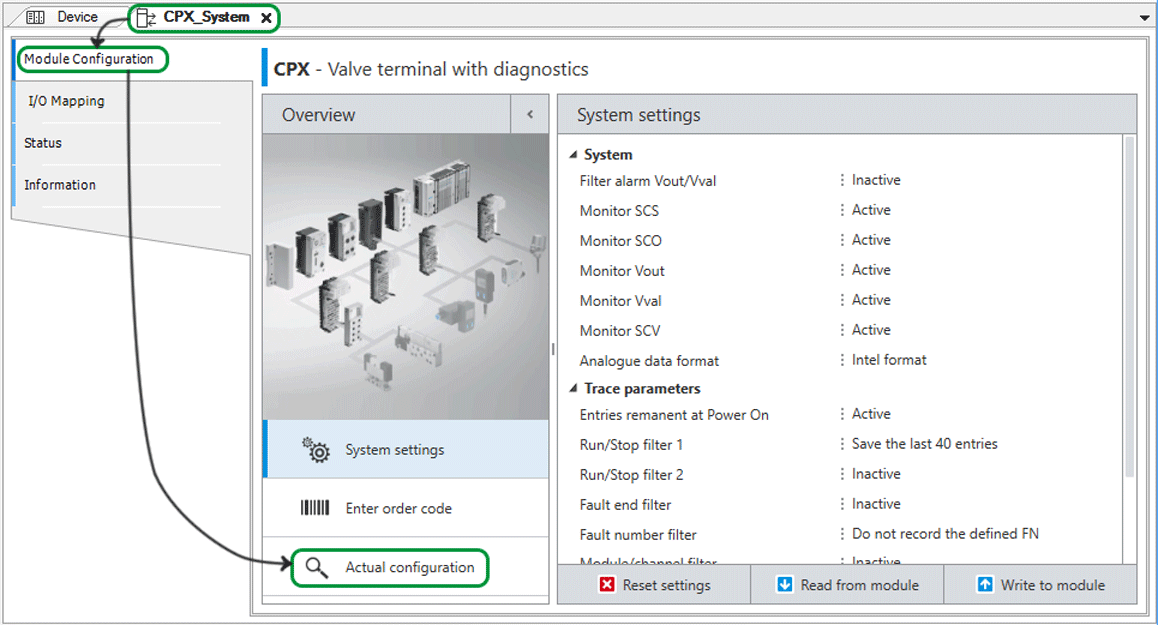Open System settings entry

pos(406,449)
